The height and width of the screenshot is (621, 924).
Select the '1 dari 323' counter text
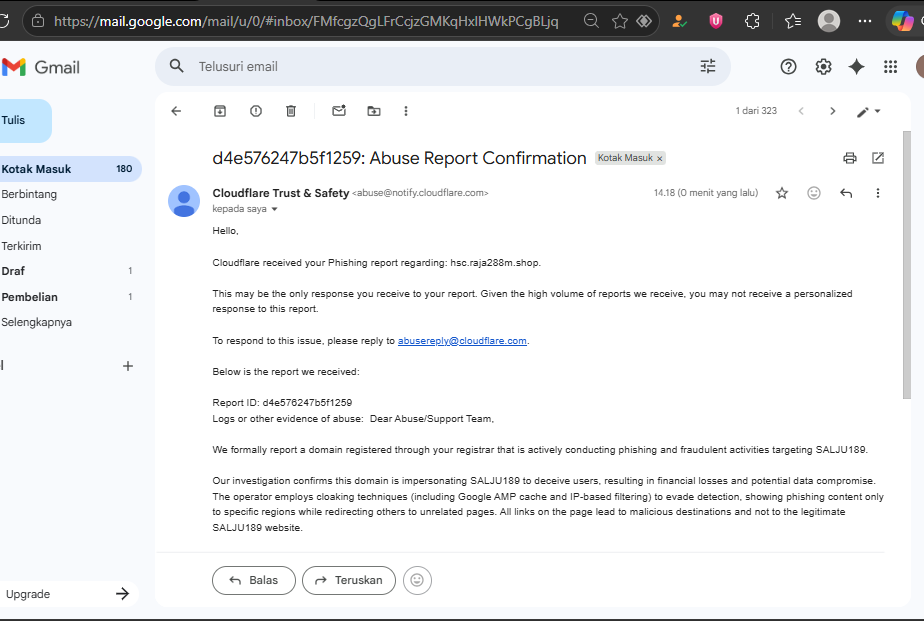tap(756, 111)
